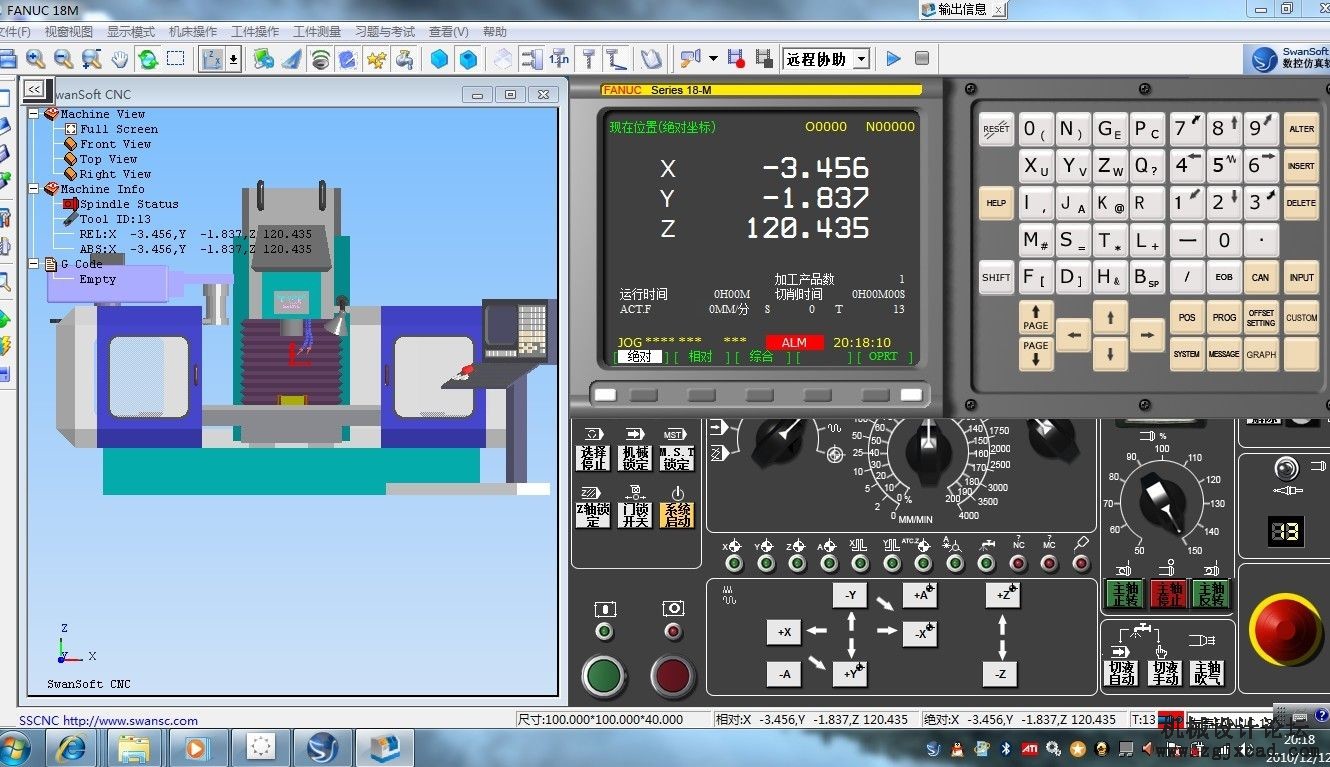Open the media player taskbar icon
1330x767 pixels.
(x=197, y=747)
